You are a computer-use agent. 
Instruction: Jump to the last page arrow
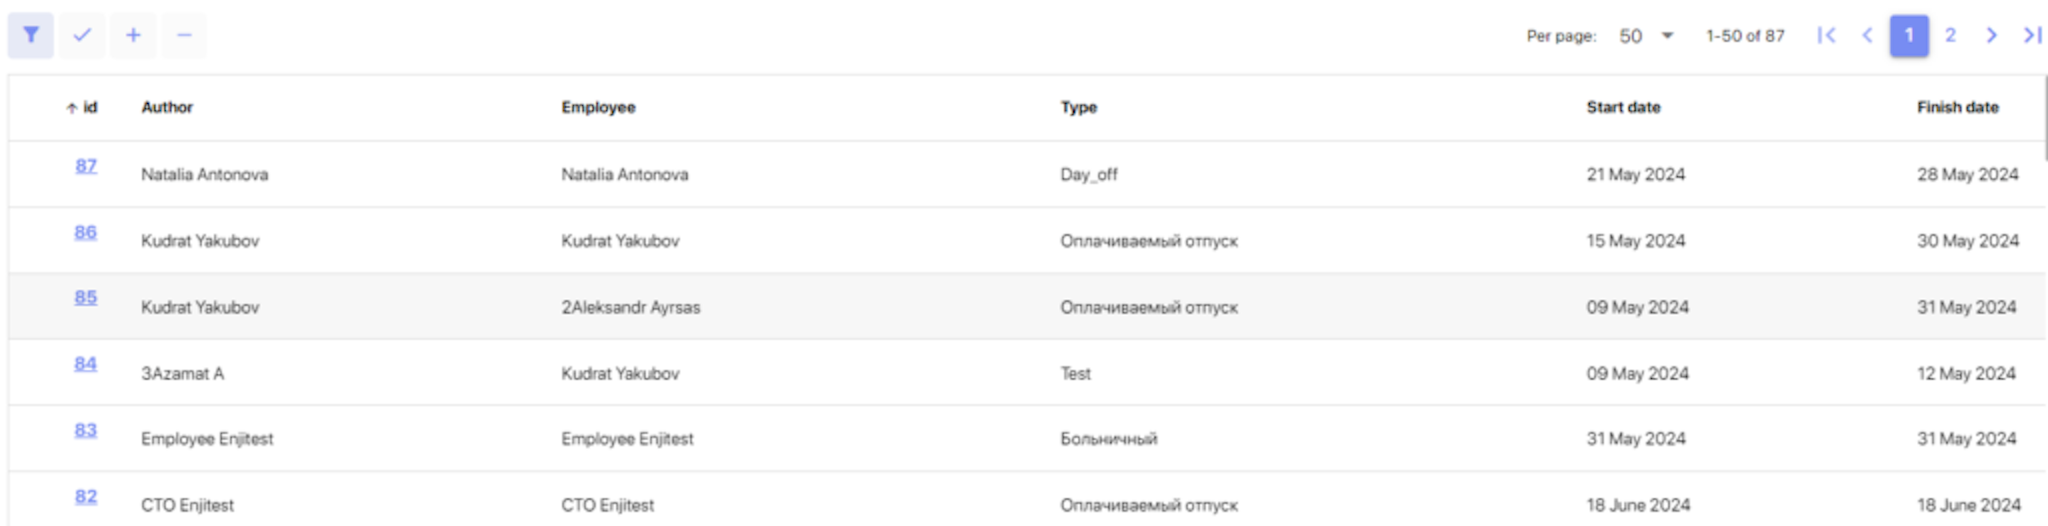(2032, 36)
